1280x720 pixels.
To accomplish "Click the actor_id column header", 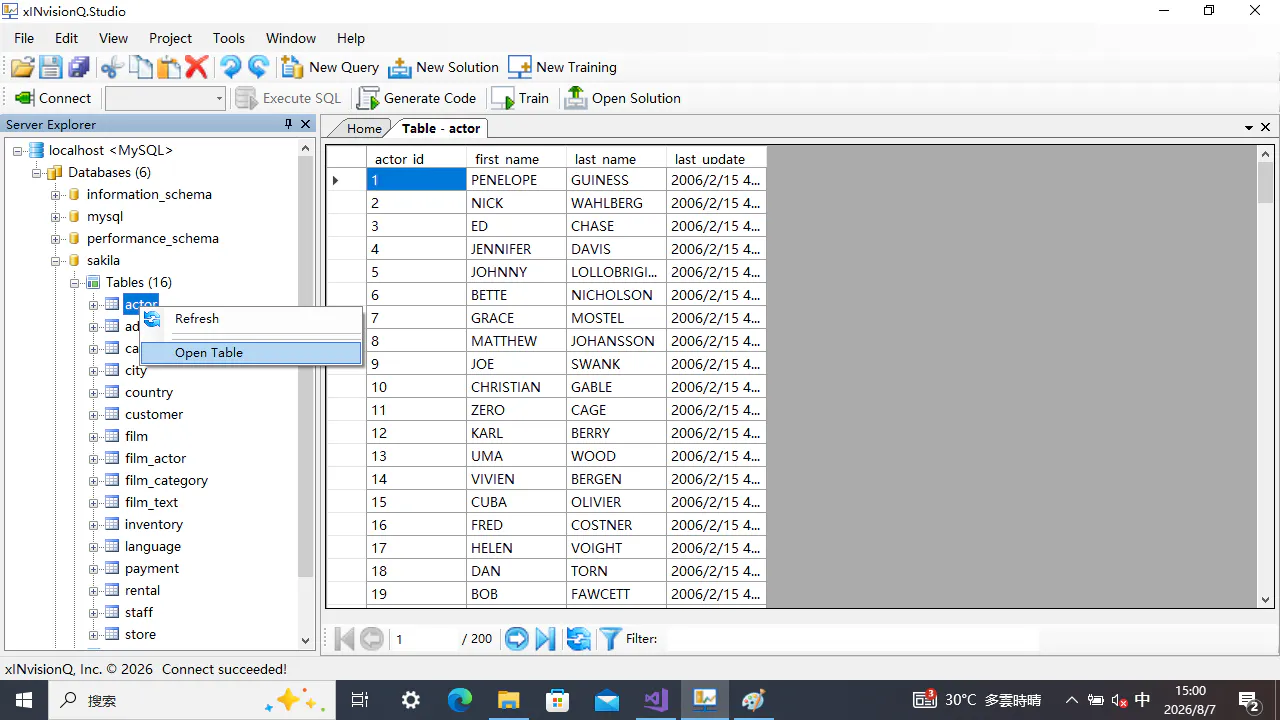I will [416, 158].
